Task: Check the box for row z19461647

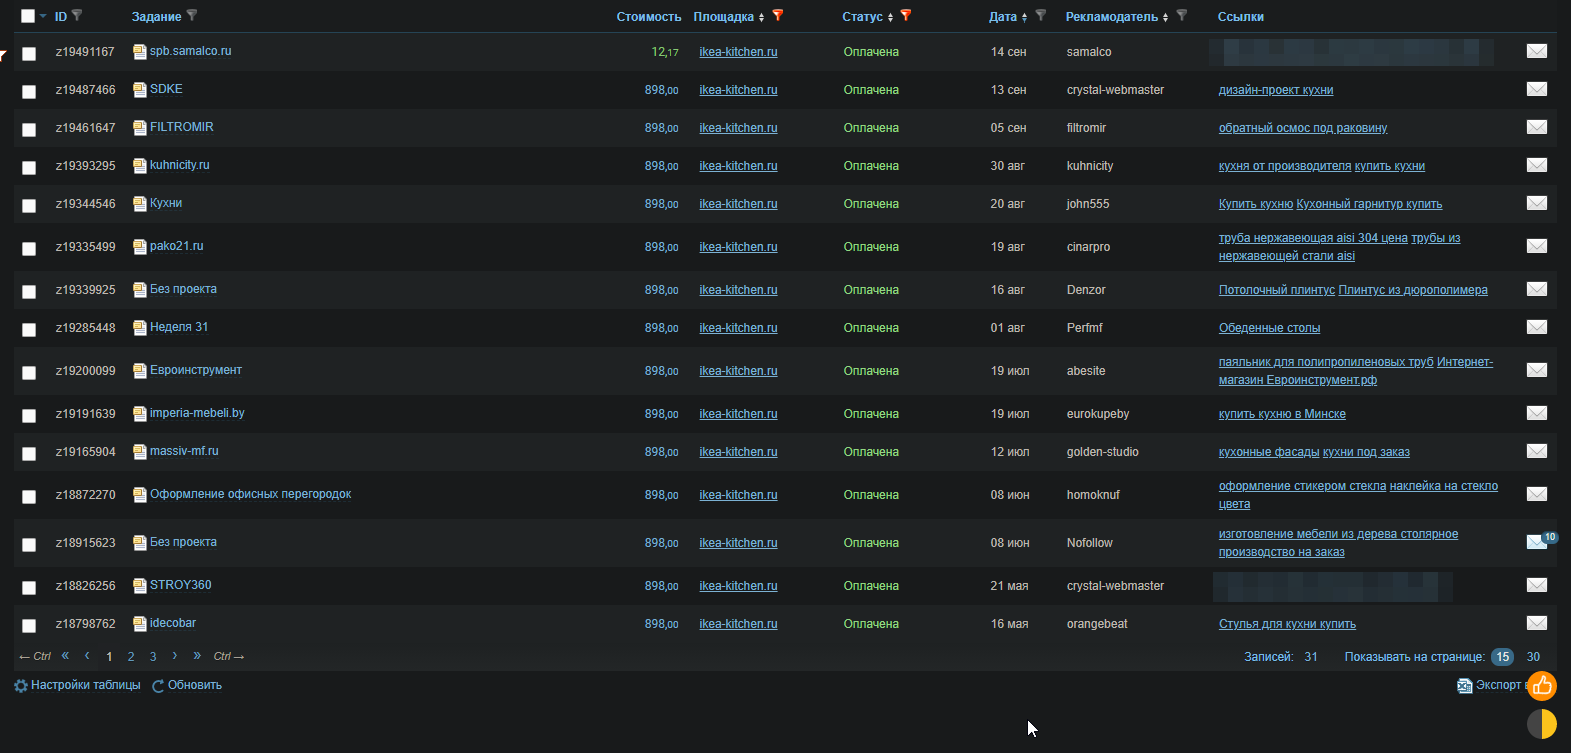Action: tap(29, 130)
